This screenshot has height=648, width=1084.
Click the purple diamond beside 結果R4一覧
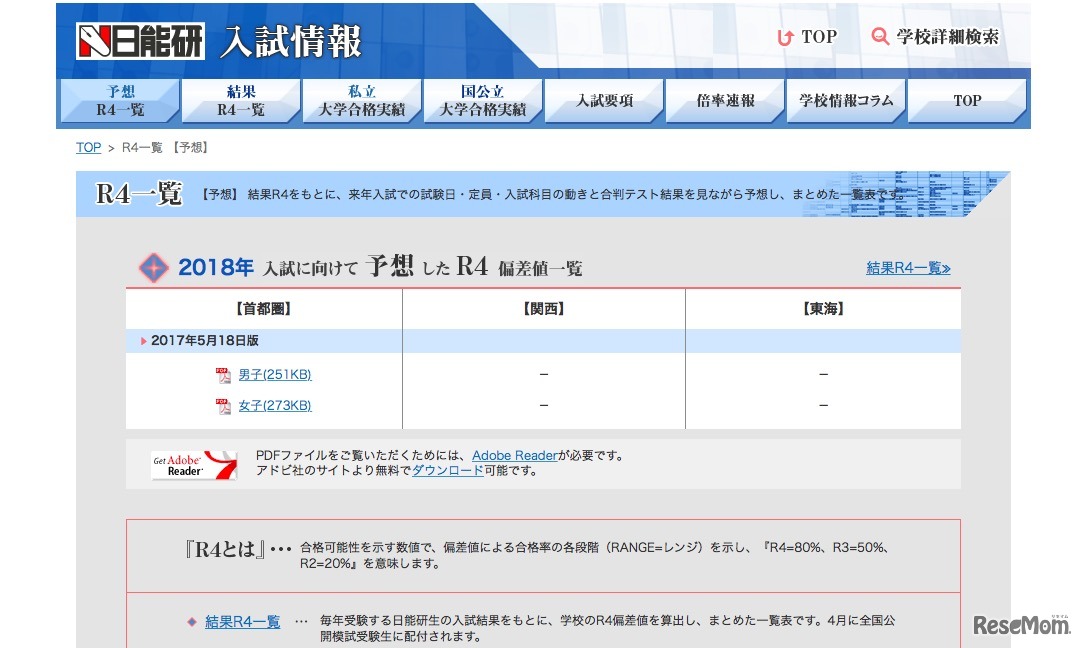(191, 620)
